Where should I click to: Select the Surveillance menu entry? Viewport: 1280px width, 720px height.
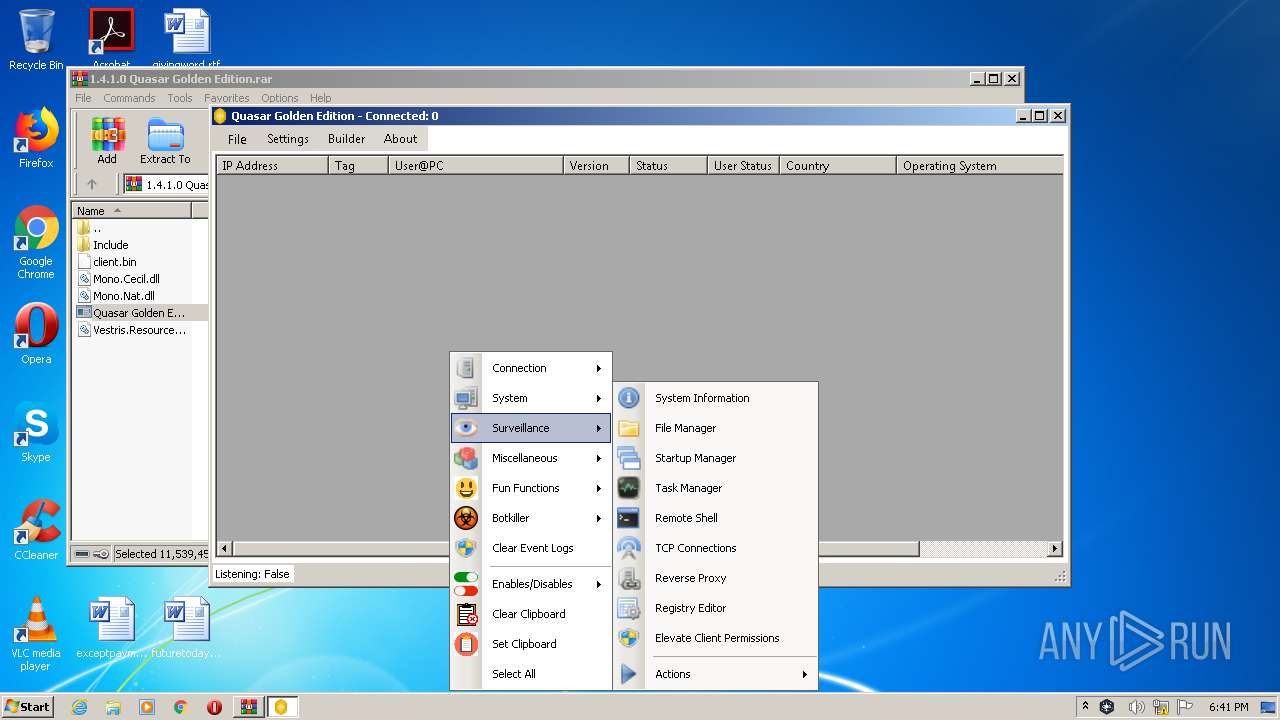point(531,428)
